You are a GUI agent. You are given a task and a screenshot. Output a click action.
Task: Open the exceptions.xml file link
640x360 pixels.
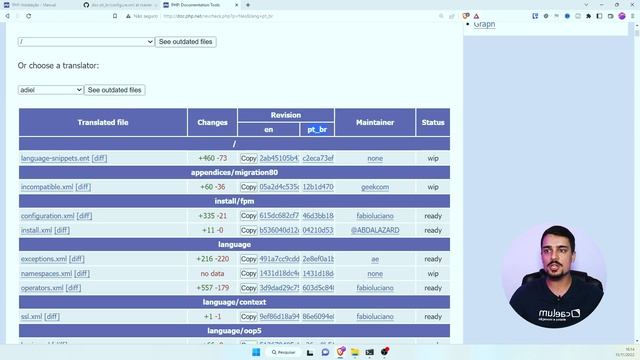[x=44, y=259]
